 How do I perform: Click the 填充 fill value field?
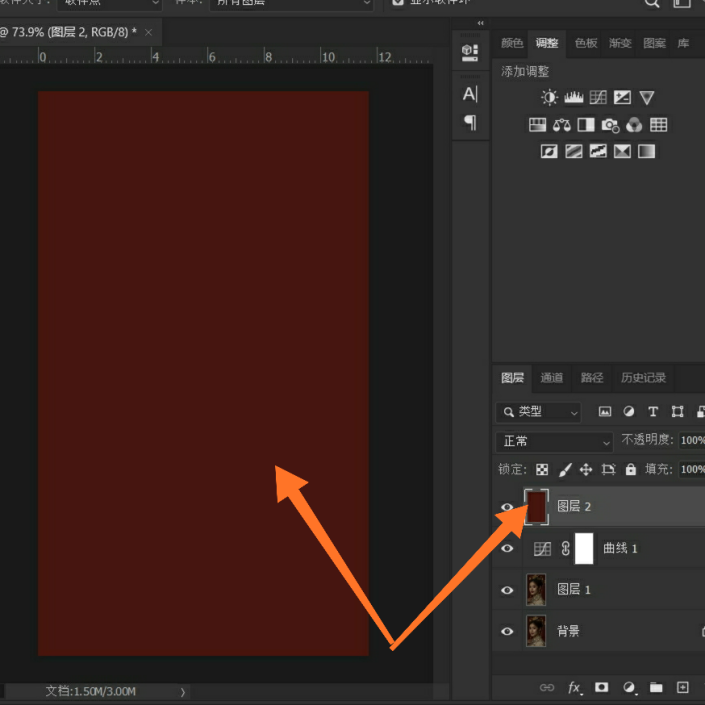click(x=692, y=469)
